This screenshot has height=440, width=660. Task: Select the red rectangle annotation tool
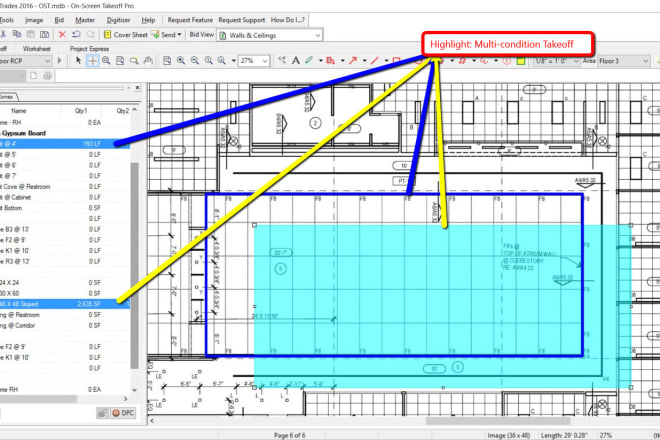[x=396, y=61]
